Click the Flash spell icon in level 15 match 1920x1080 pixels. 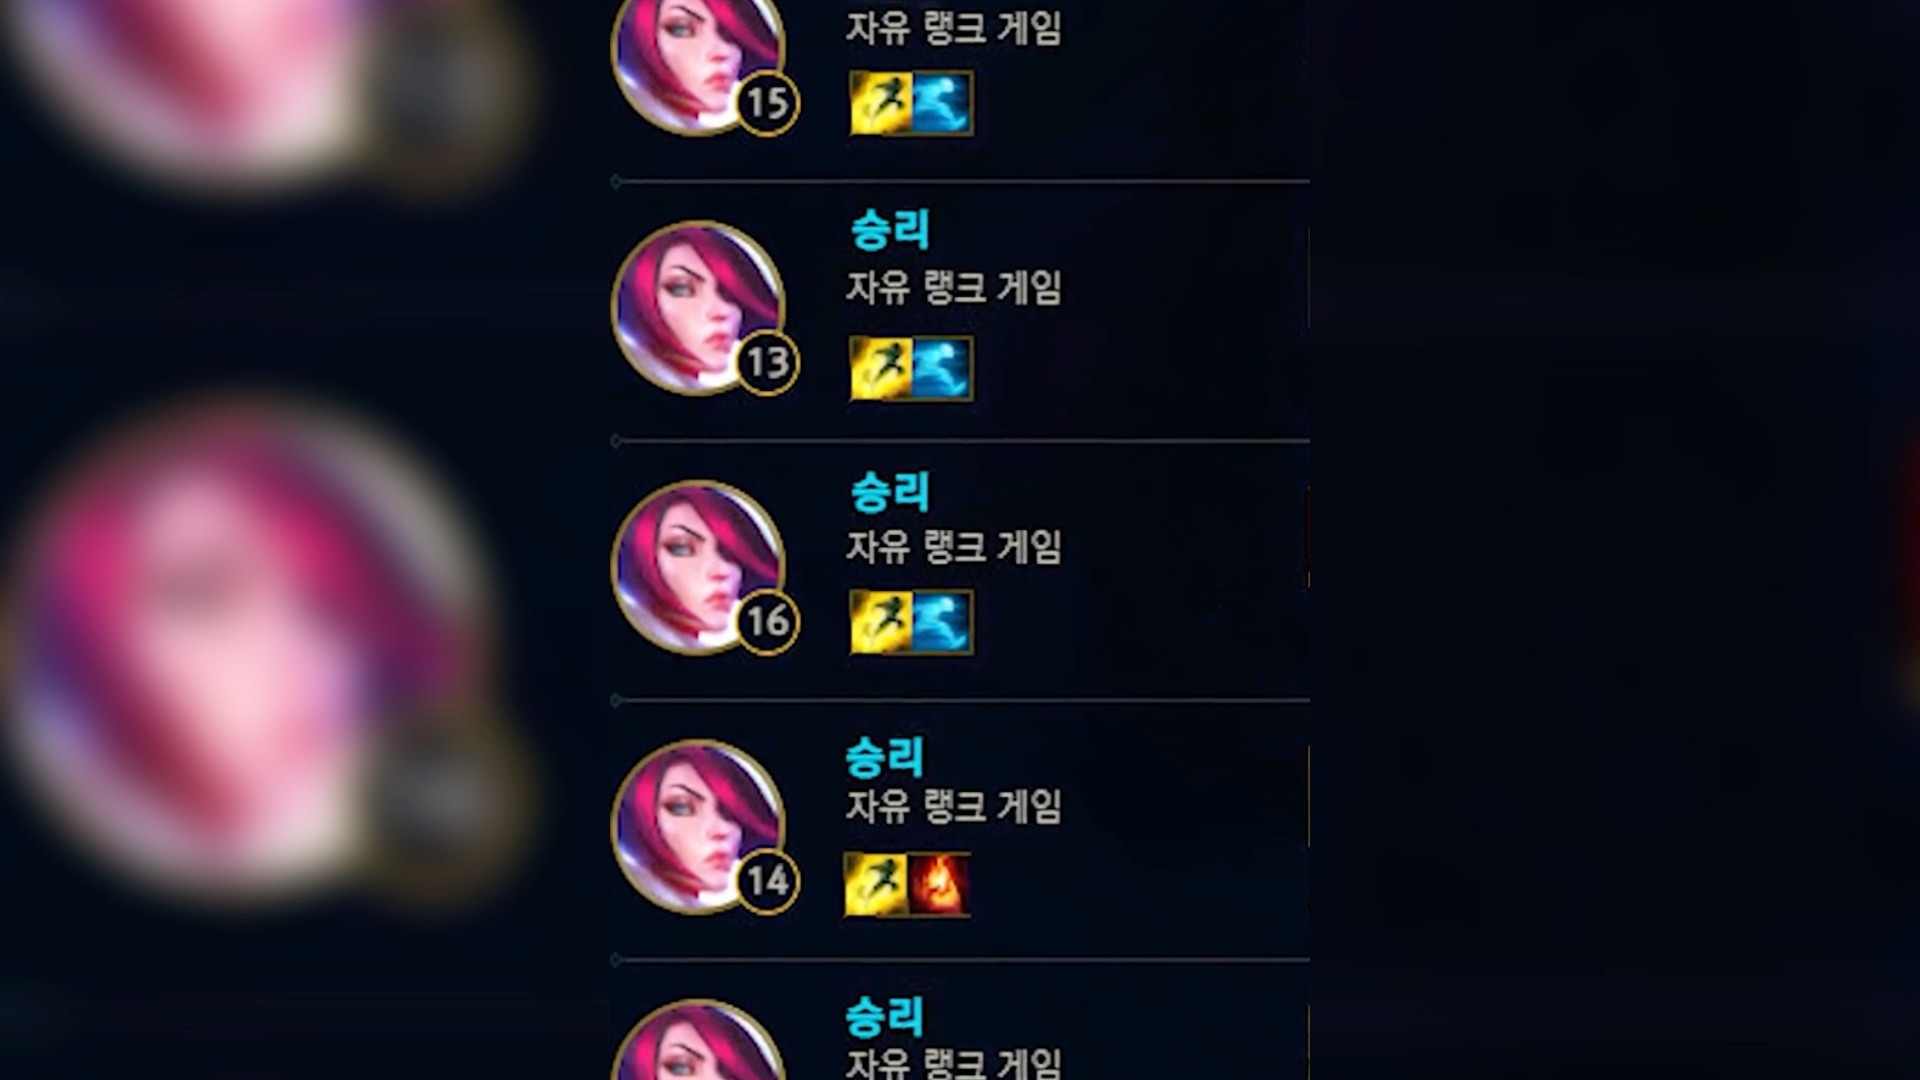click(x=880, y=103)
